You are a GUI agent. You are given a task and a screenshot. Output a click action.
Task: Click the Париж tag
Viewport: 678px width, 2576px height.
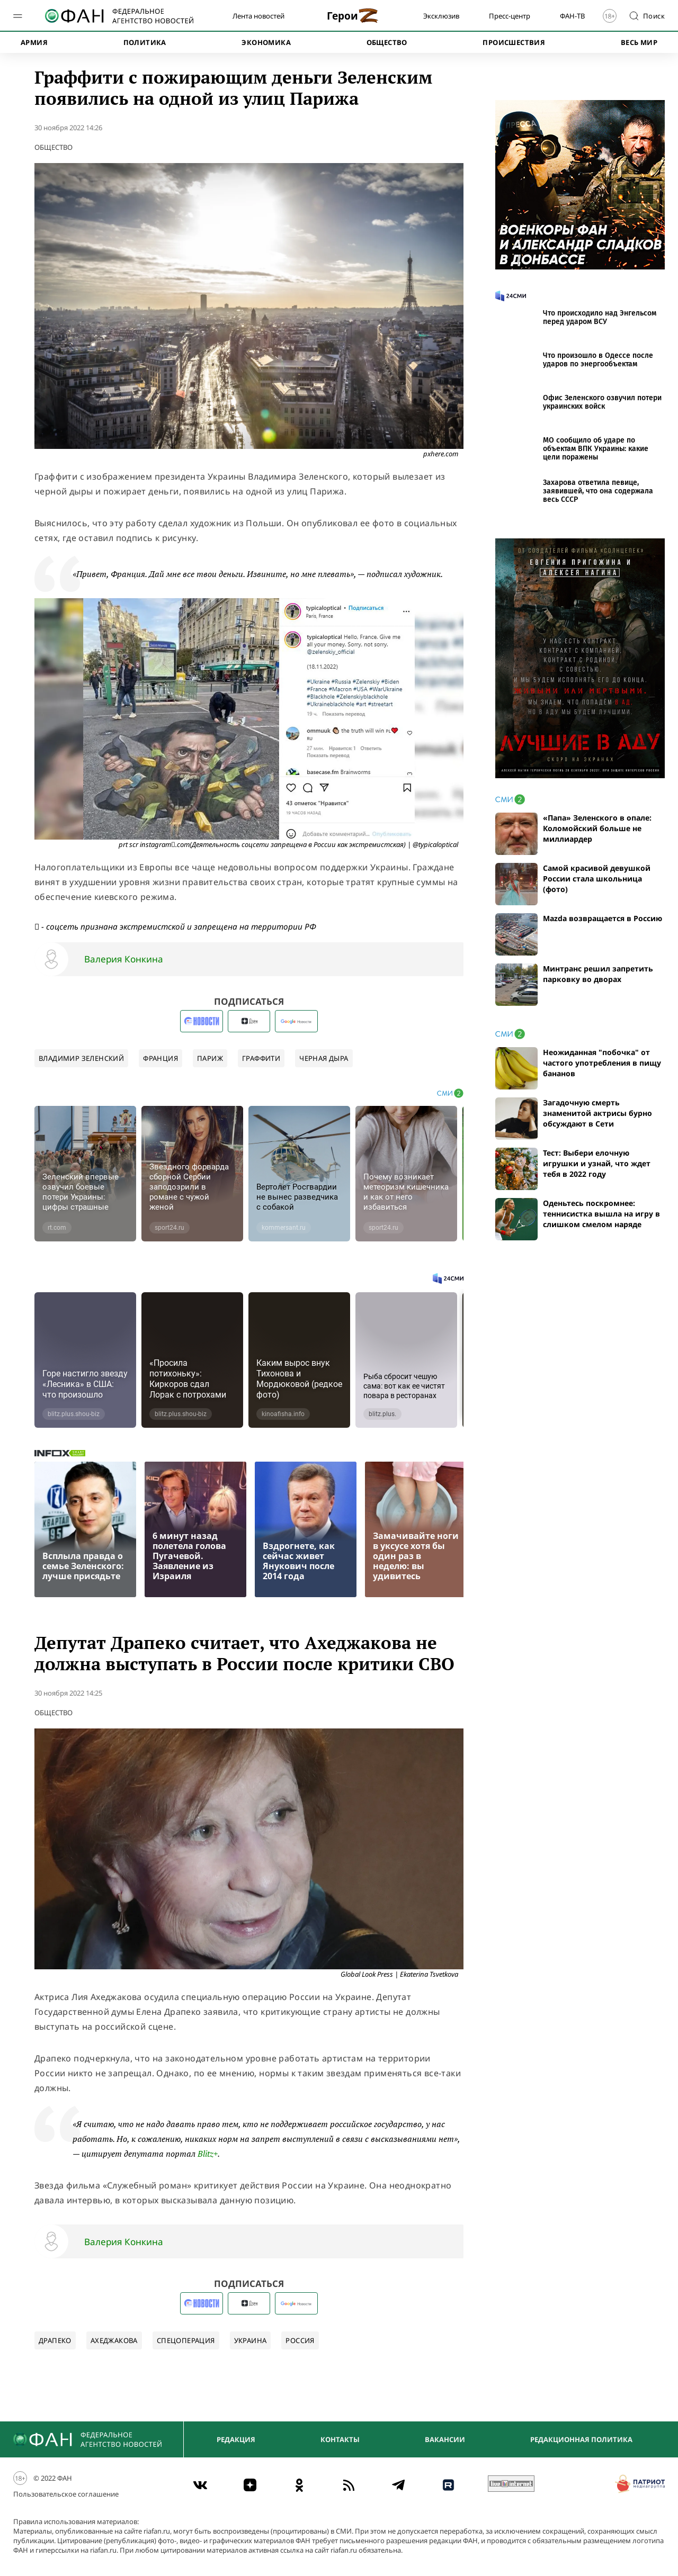point(210,1058)
